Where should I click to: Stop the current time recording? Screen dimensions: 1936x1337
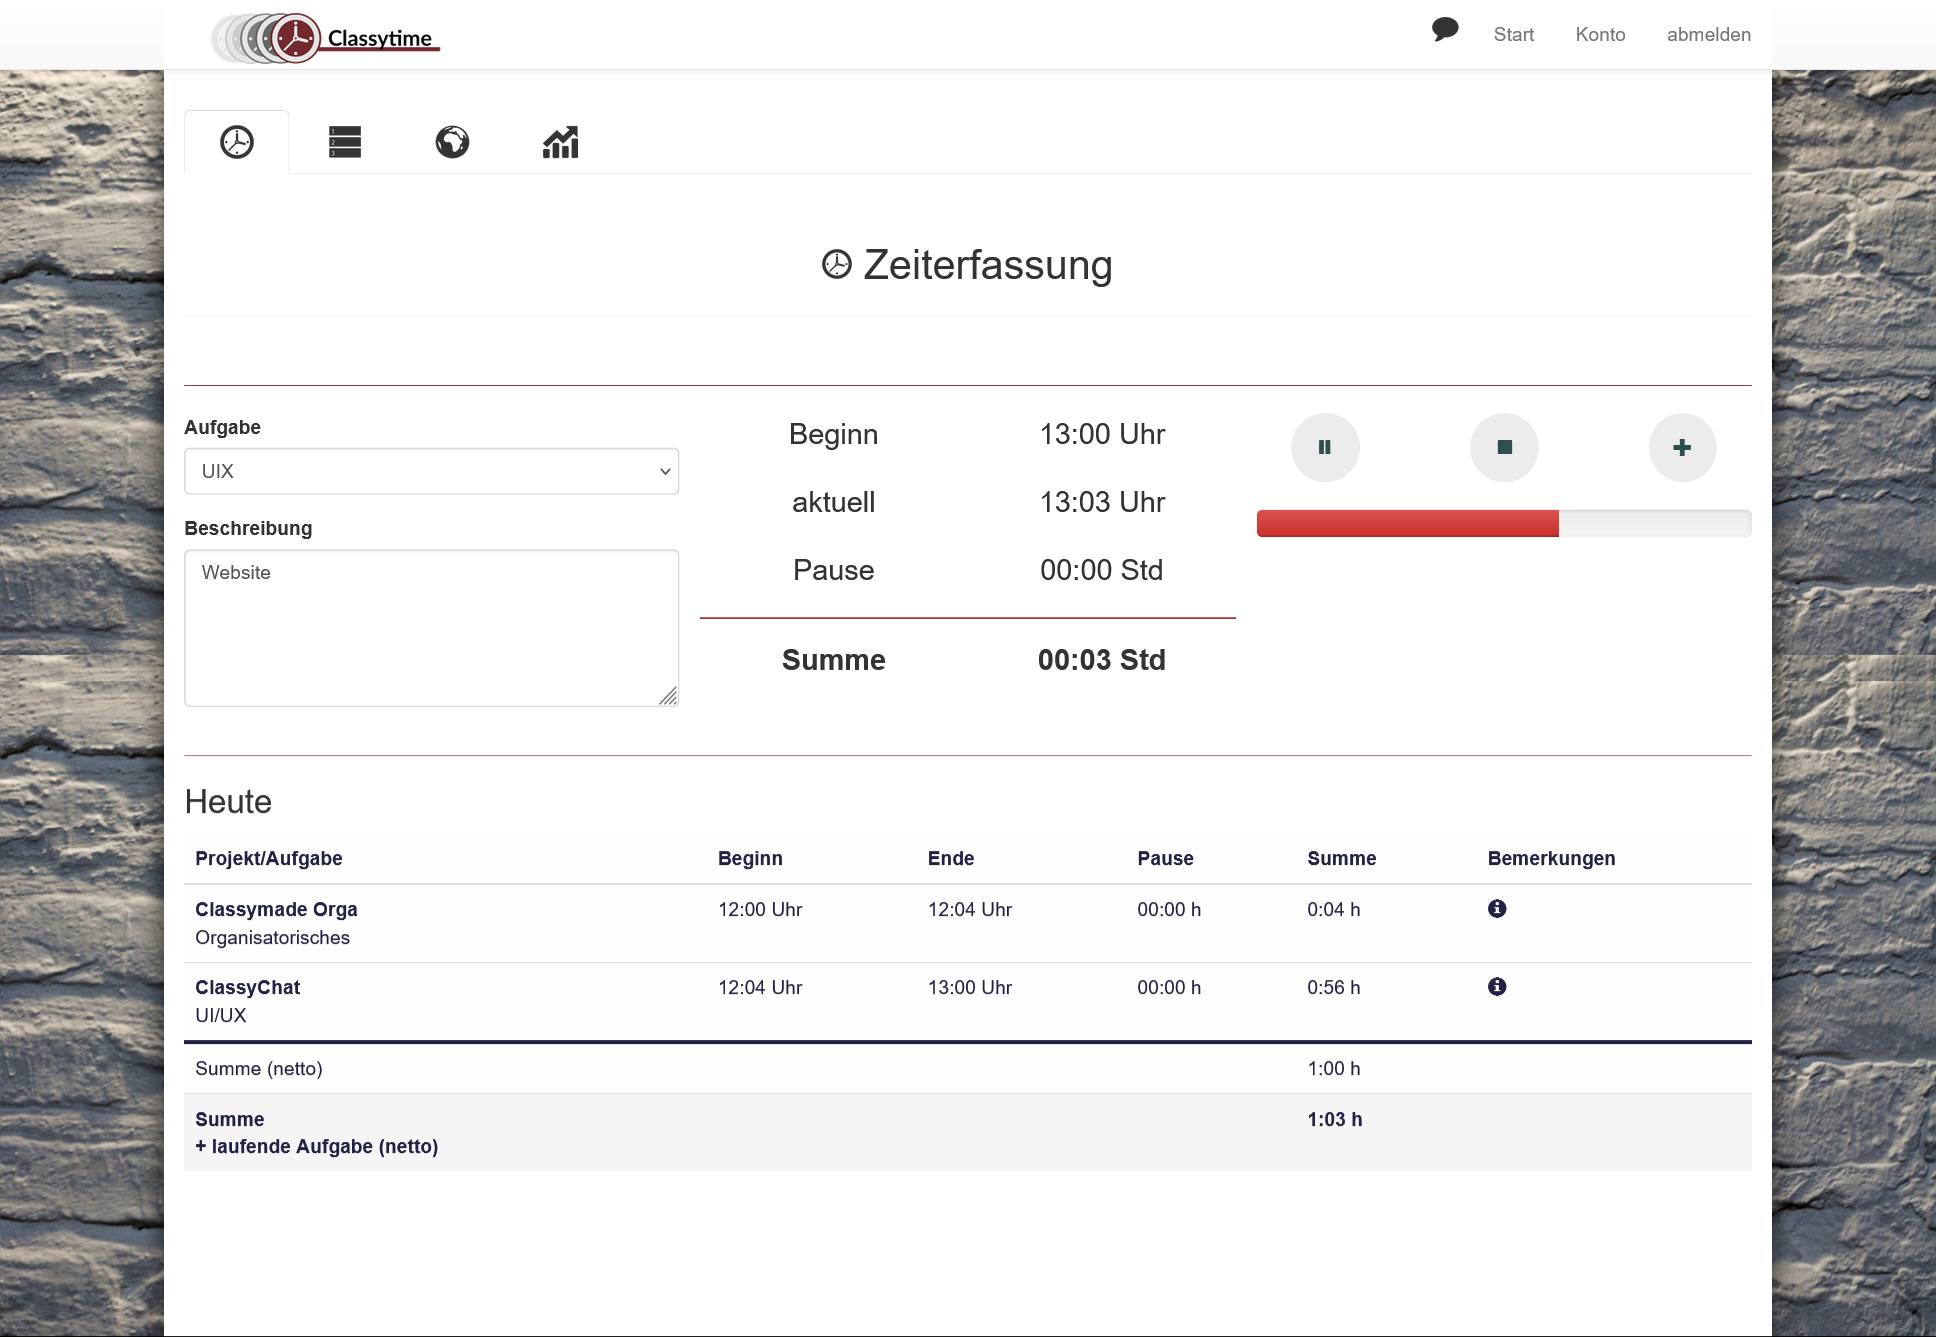(x=1503, y=447)
